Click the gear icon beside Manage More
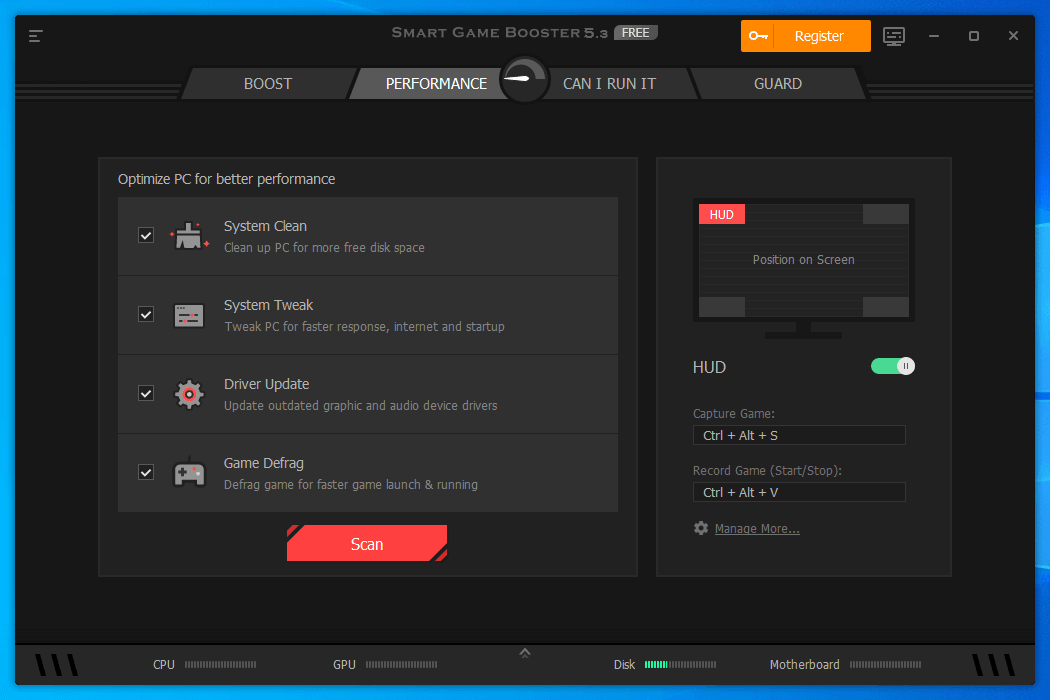1050x700 pixels. [x=701, y=528]
